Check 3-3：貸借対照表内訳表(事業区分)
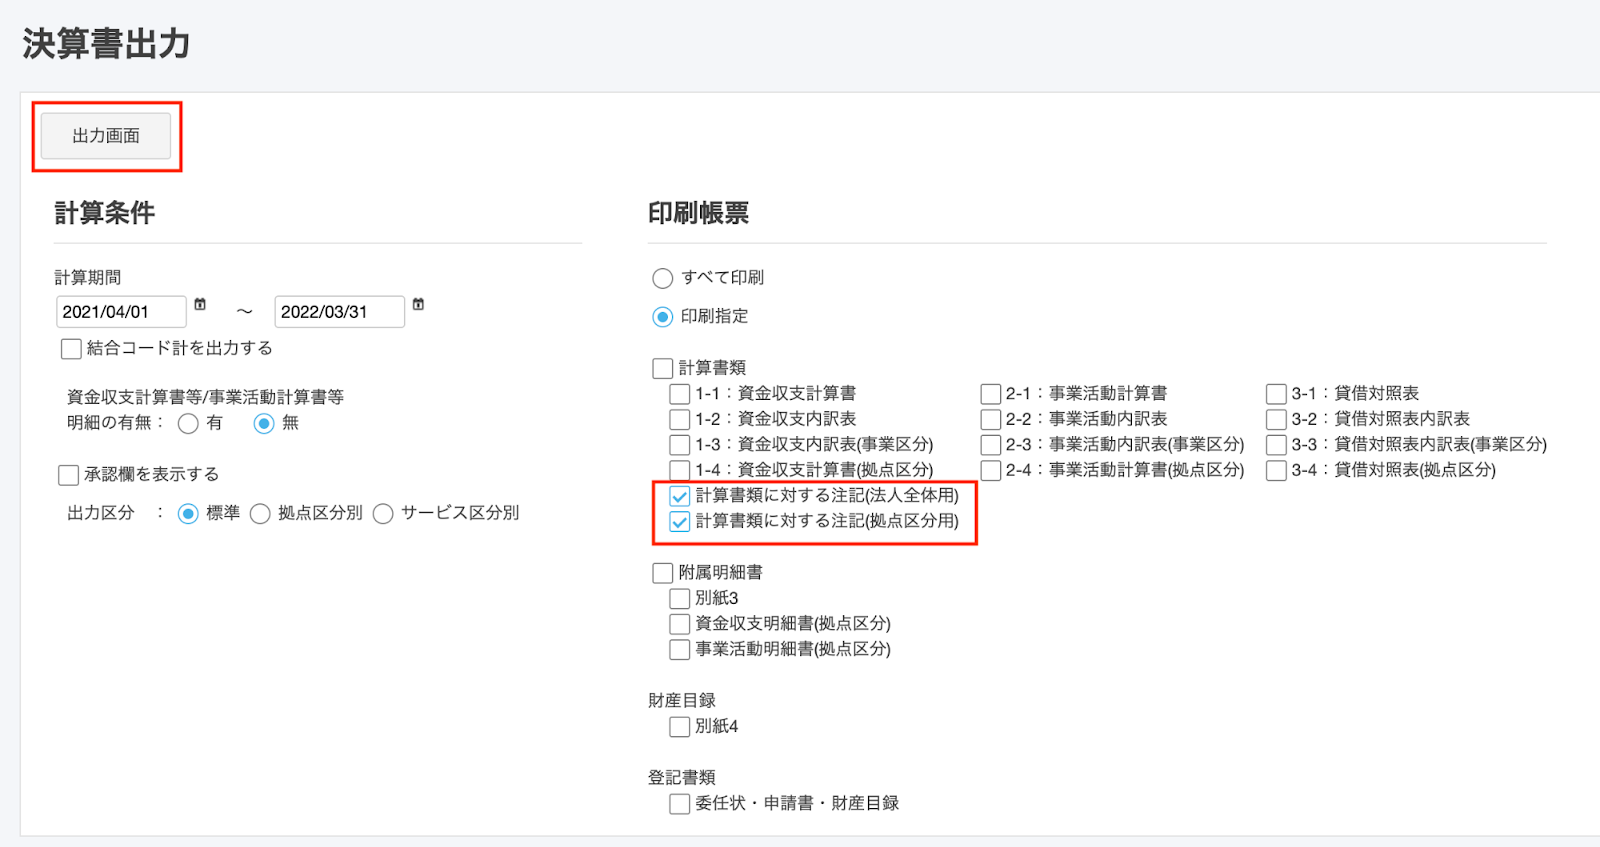The width and height of the screenshot is (1600, 847). pyautogui.click(x=1276, y=445)
